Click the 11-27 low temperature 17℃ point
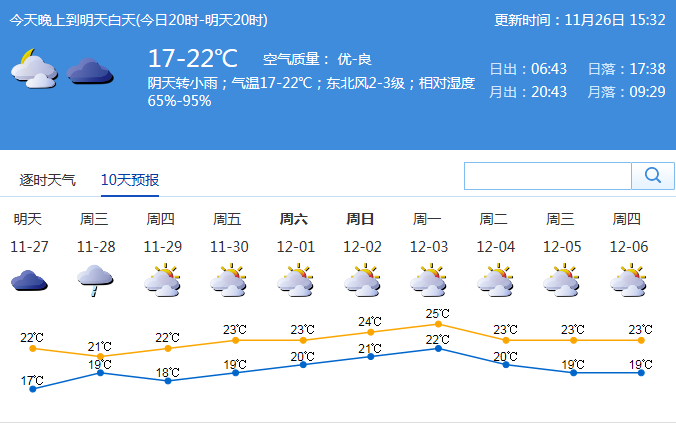This screenshot has width=676, height=423. pos(33,389)
